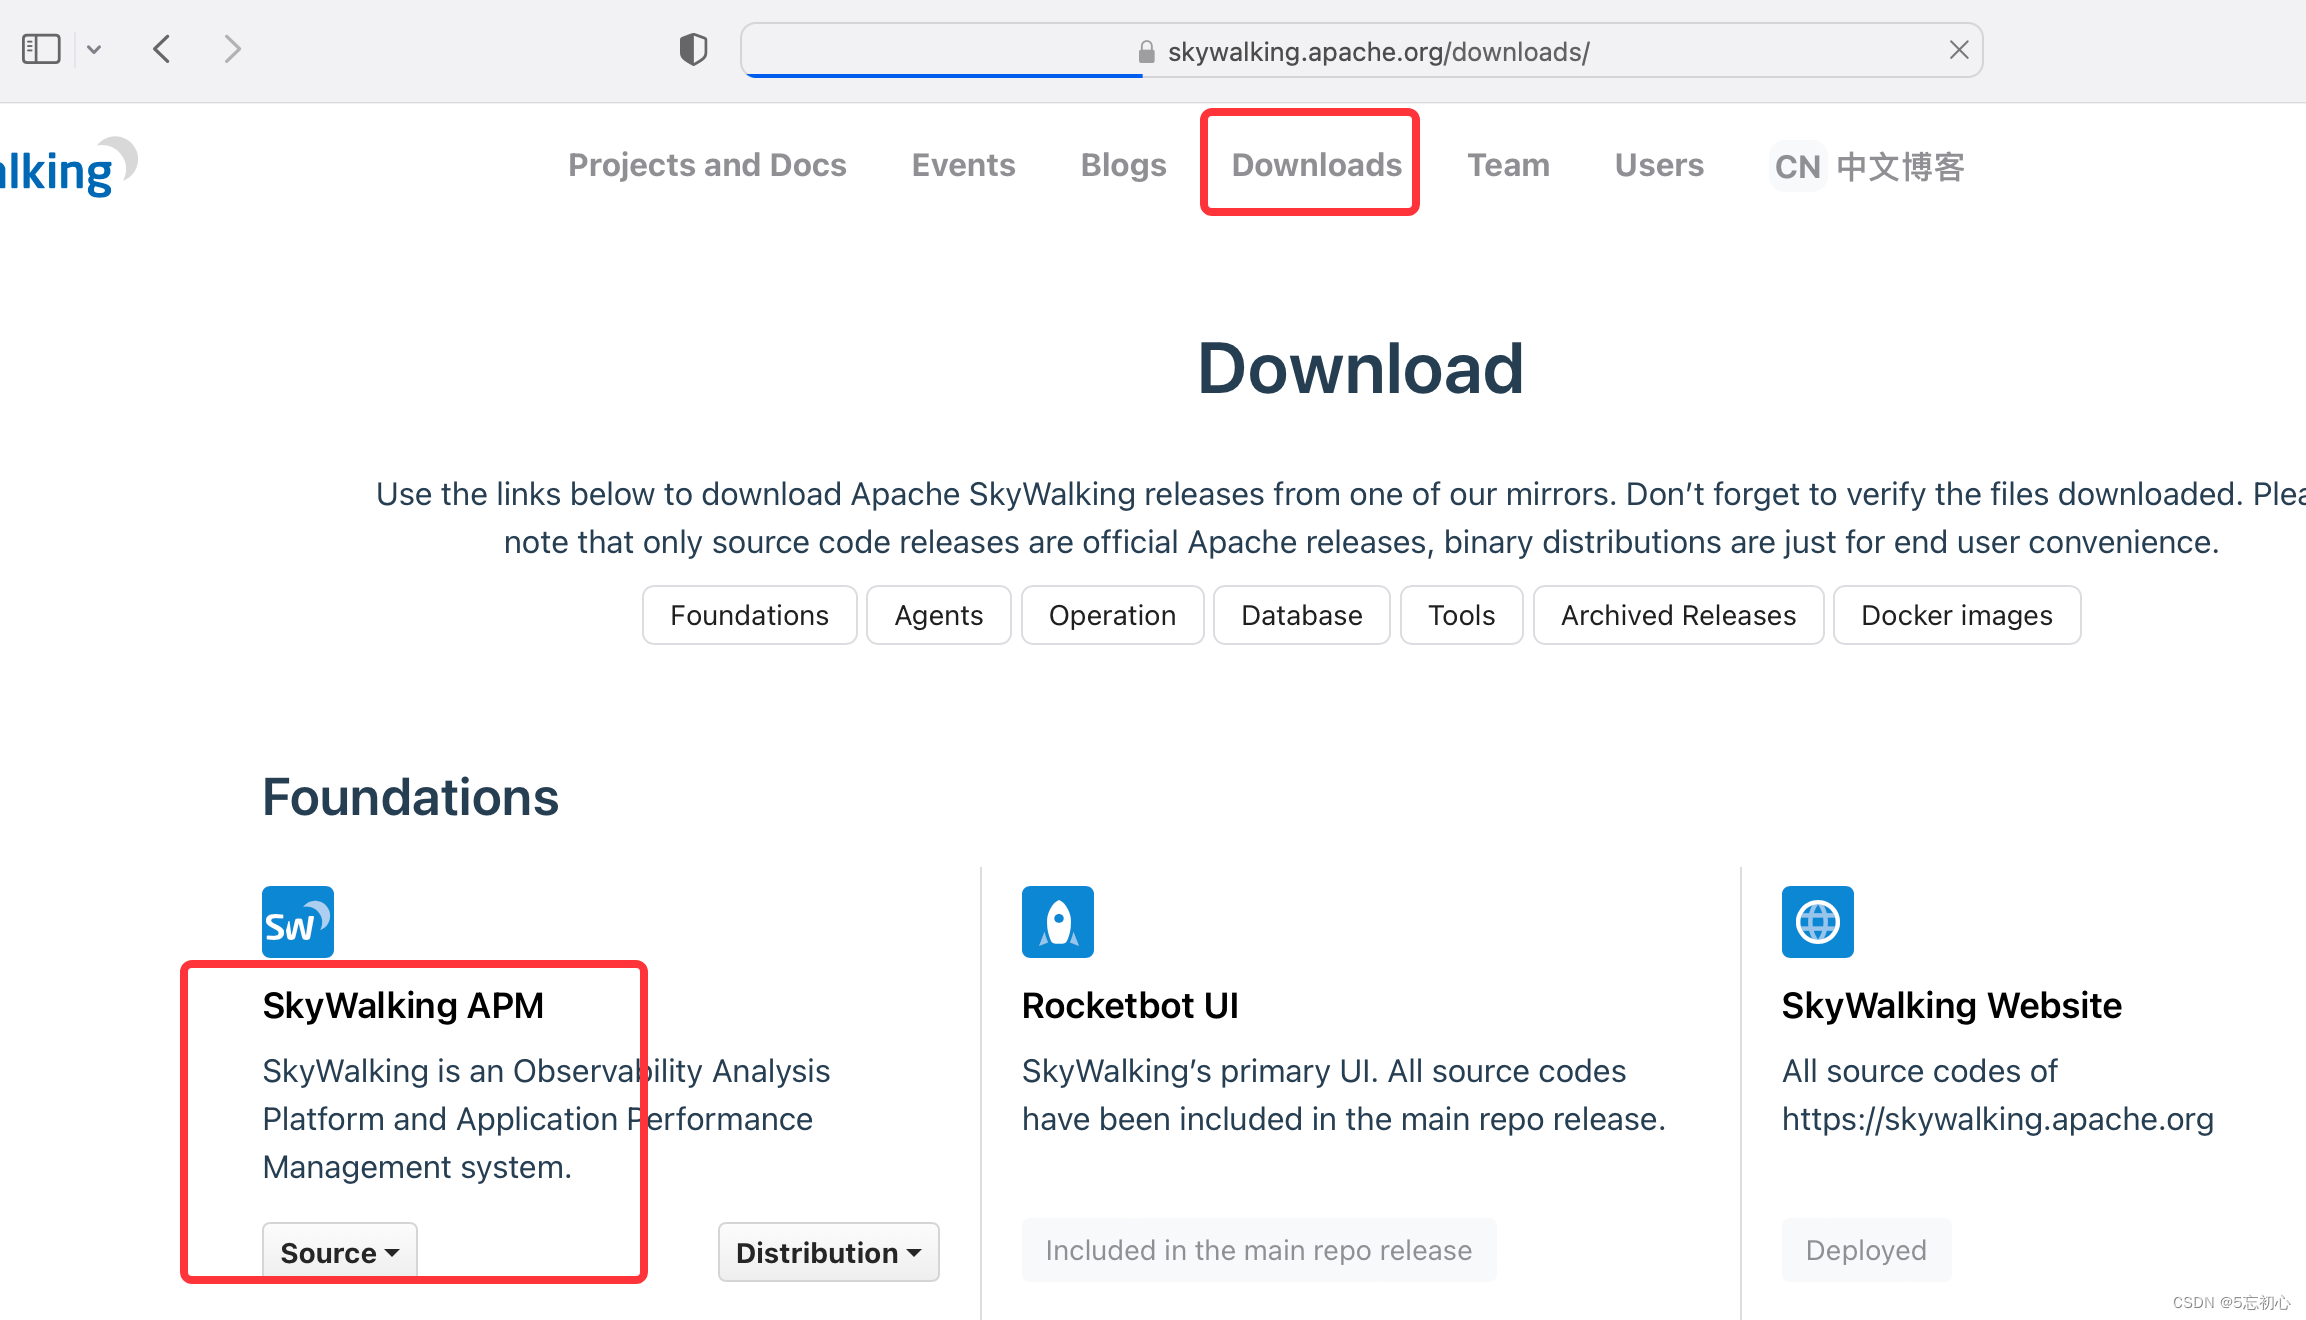
Task: Go forward to the next page
Action: 232,49
